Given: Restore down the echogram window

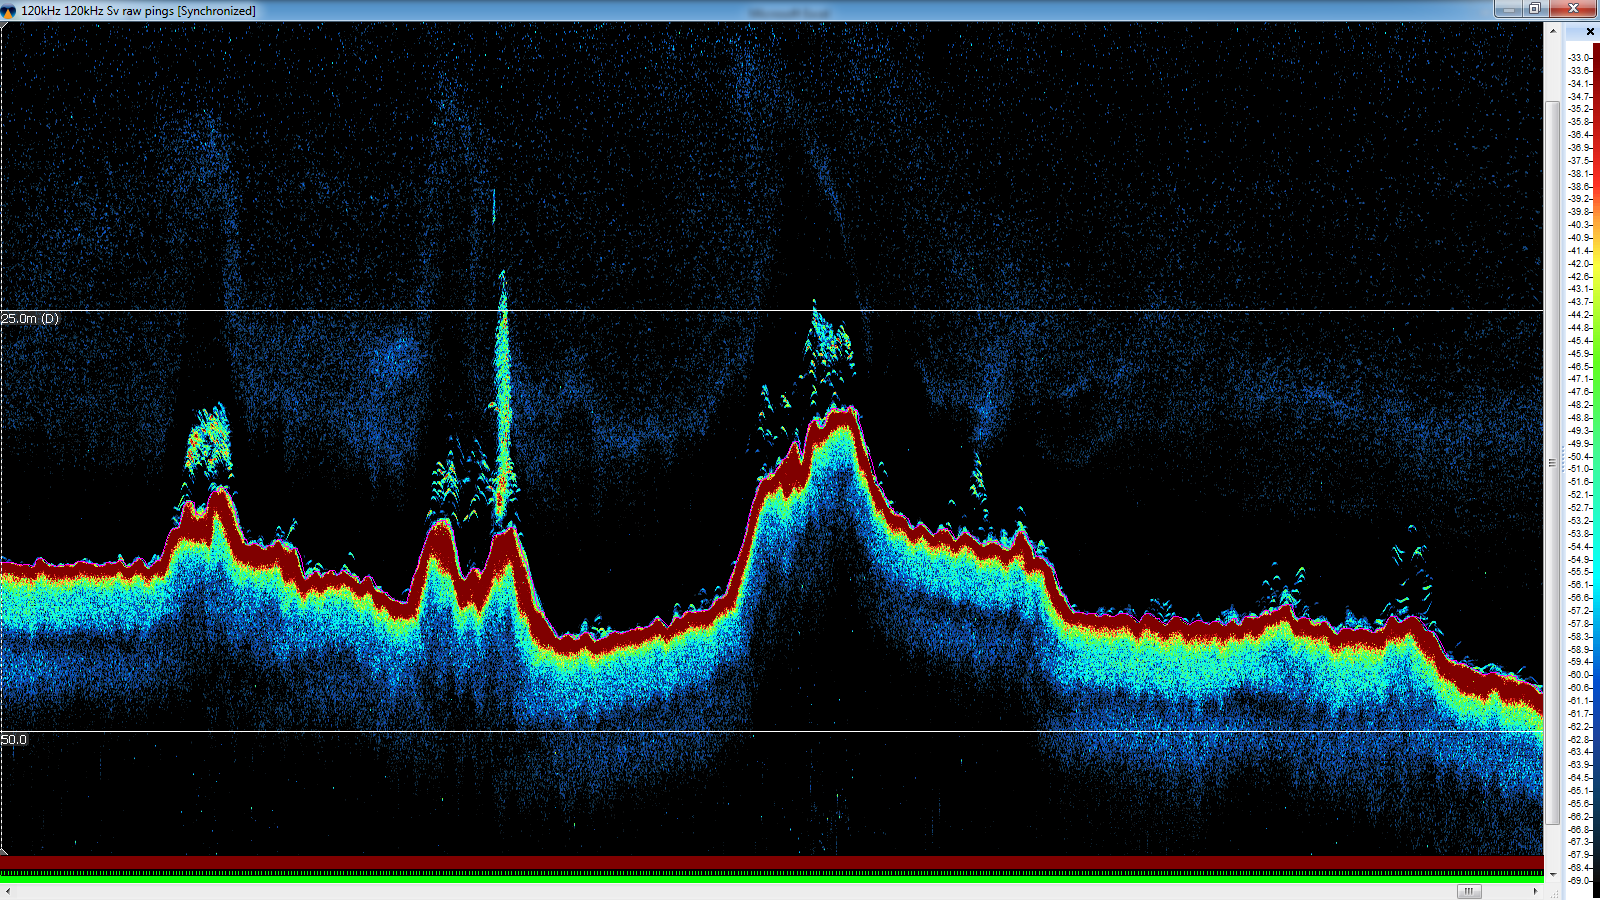Looking at the screenshot, I should pyautogui.click(x=1535, y=9).
